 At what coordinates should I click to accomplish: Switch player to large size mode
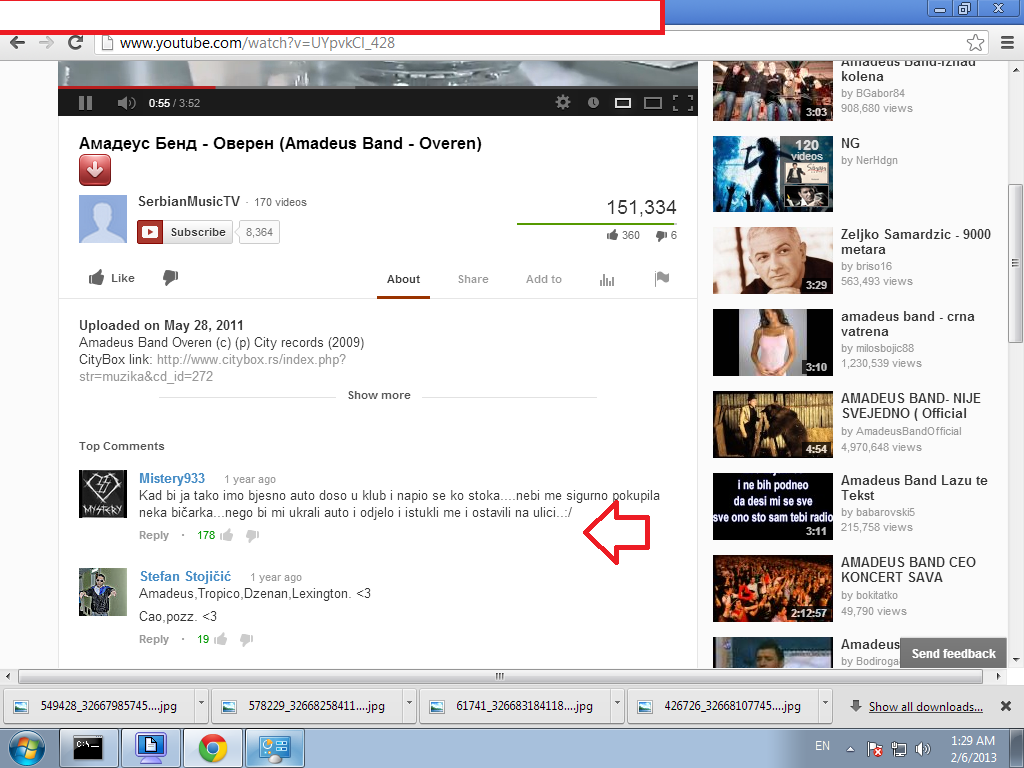[x=653, y=103]
